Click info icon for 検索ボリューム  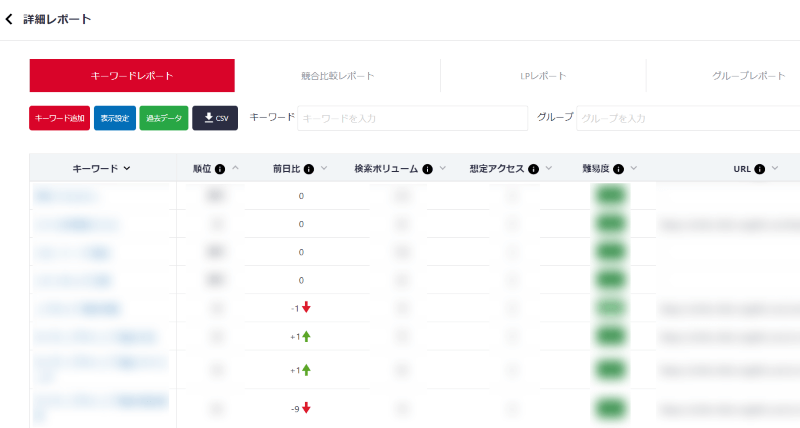tap(428, 169)
